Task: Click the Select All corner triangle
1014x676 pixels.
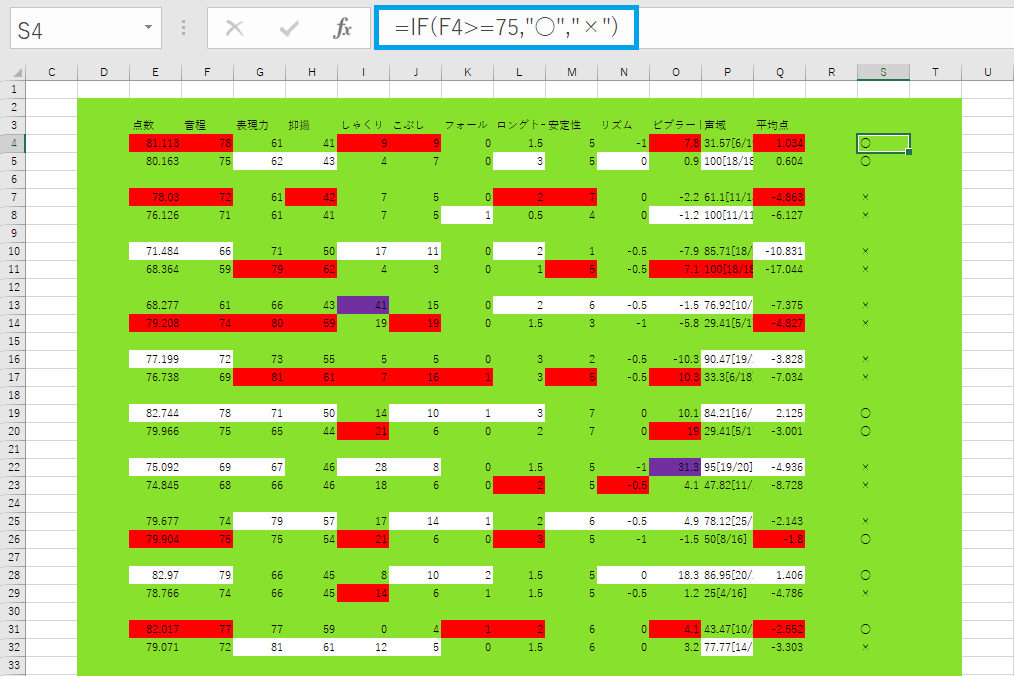Action: (17, 72)
